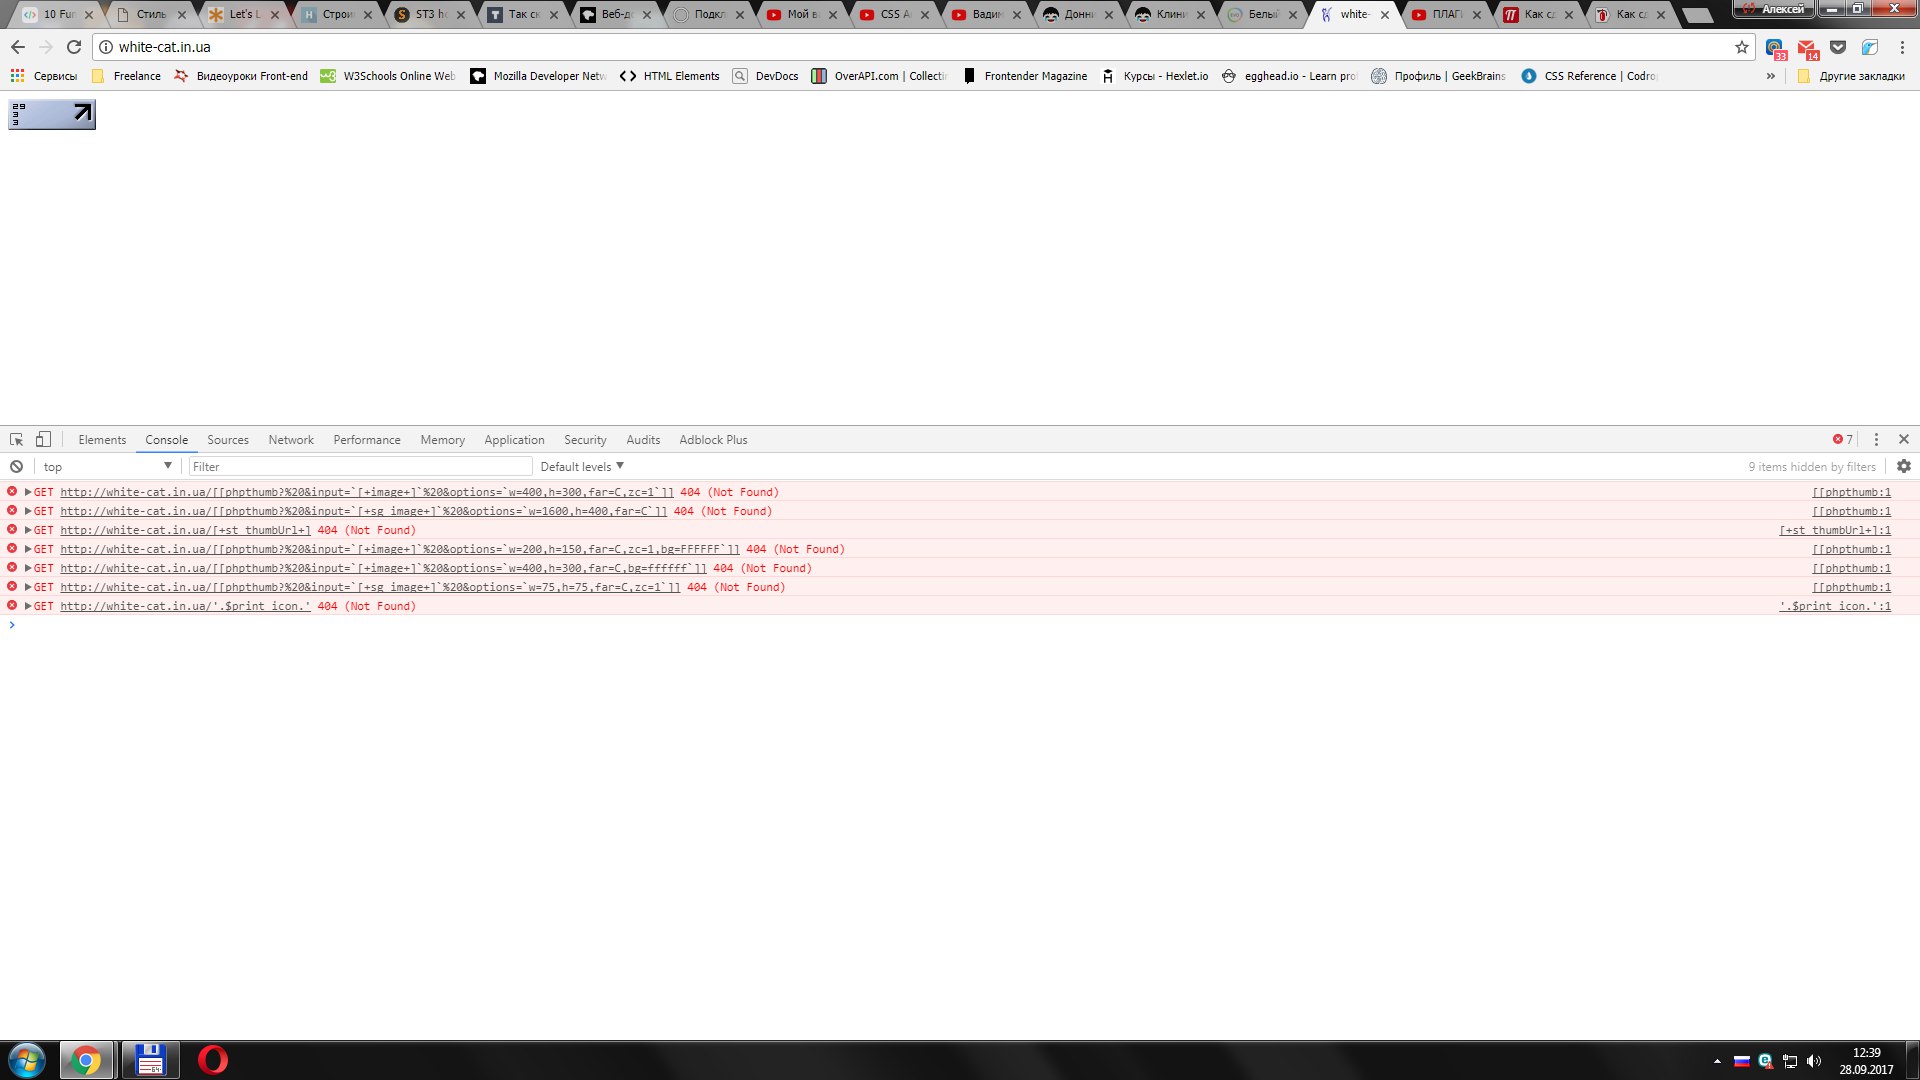
Task: Click the page reload button
Action: (x=74, y=47)
